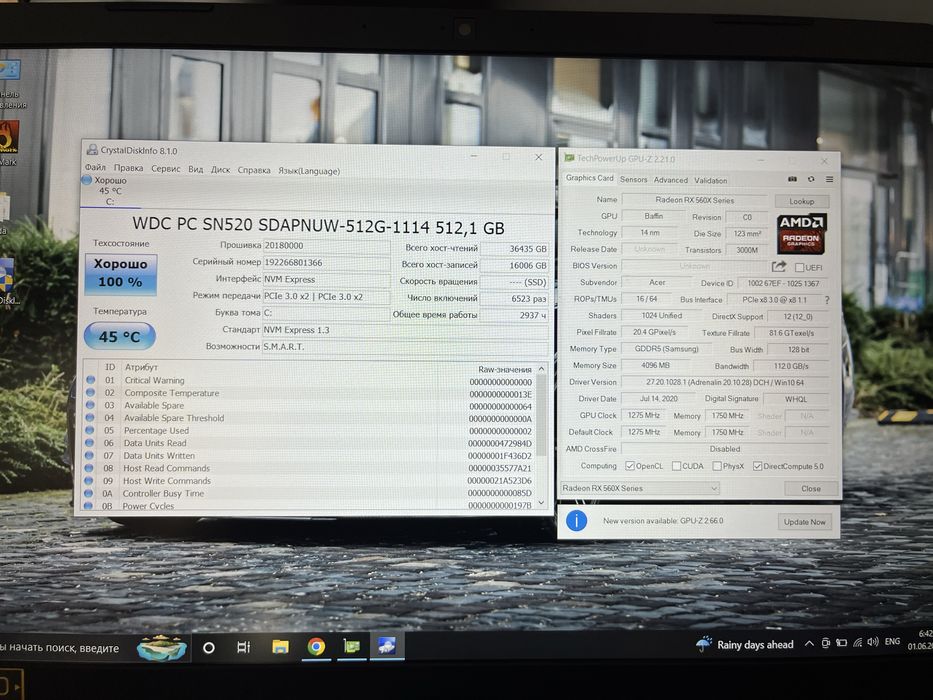Select the Data Units Written row
The height and width of the screenshot is (700, 933).
pos(309,456)
